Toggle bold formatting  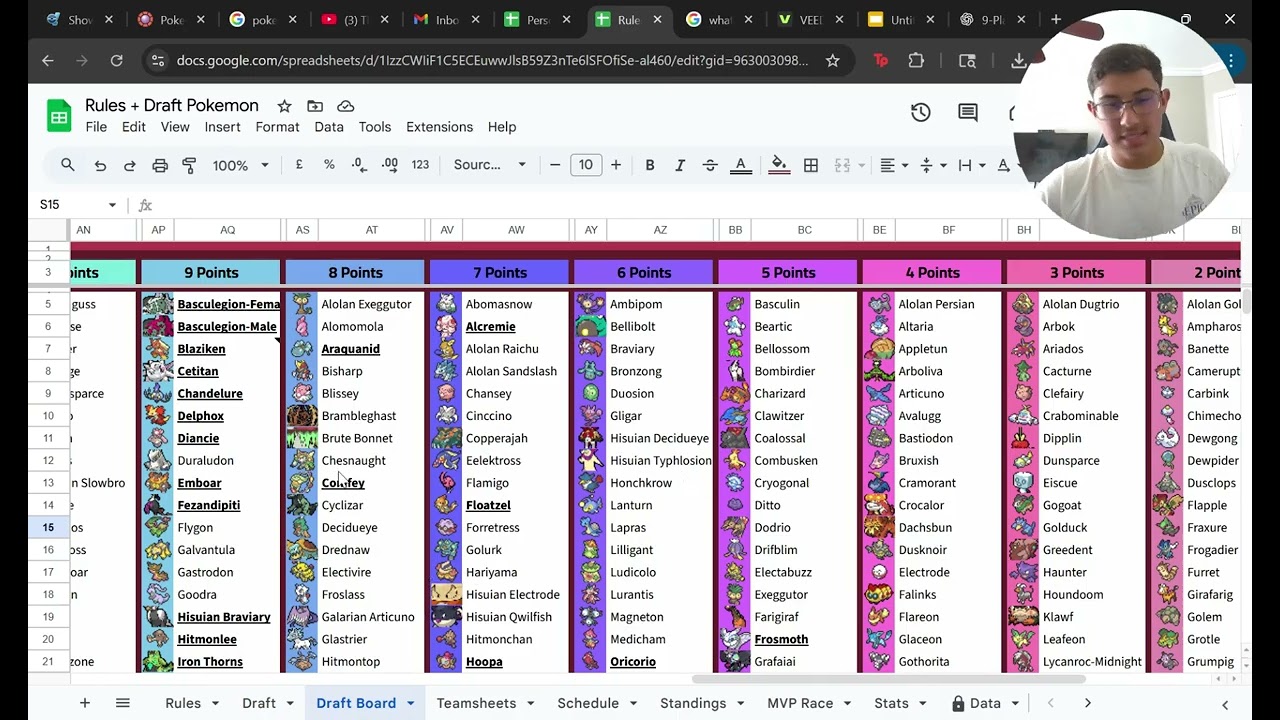coord(650,165)
